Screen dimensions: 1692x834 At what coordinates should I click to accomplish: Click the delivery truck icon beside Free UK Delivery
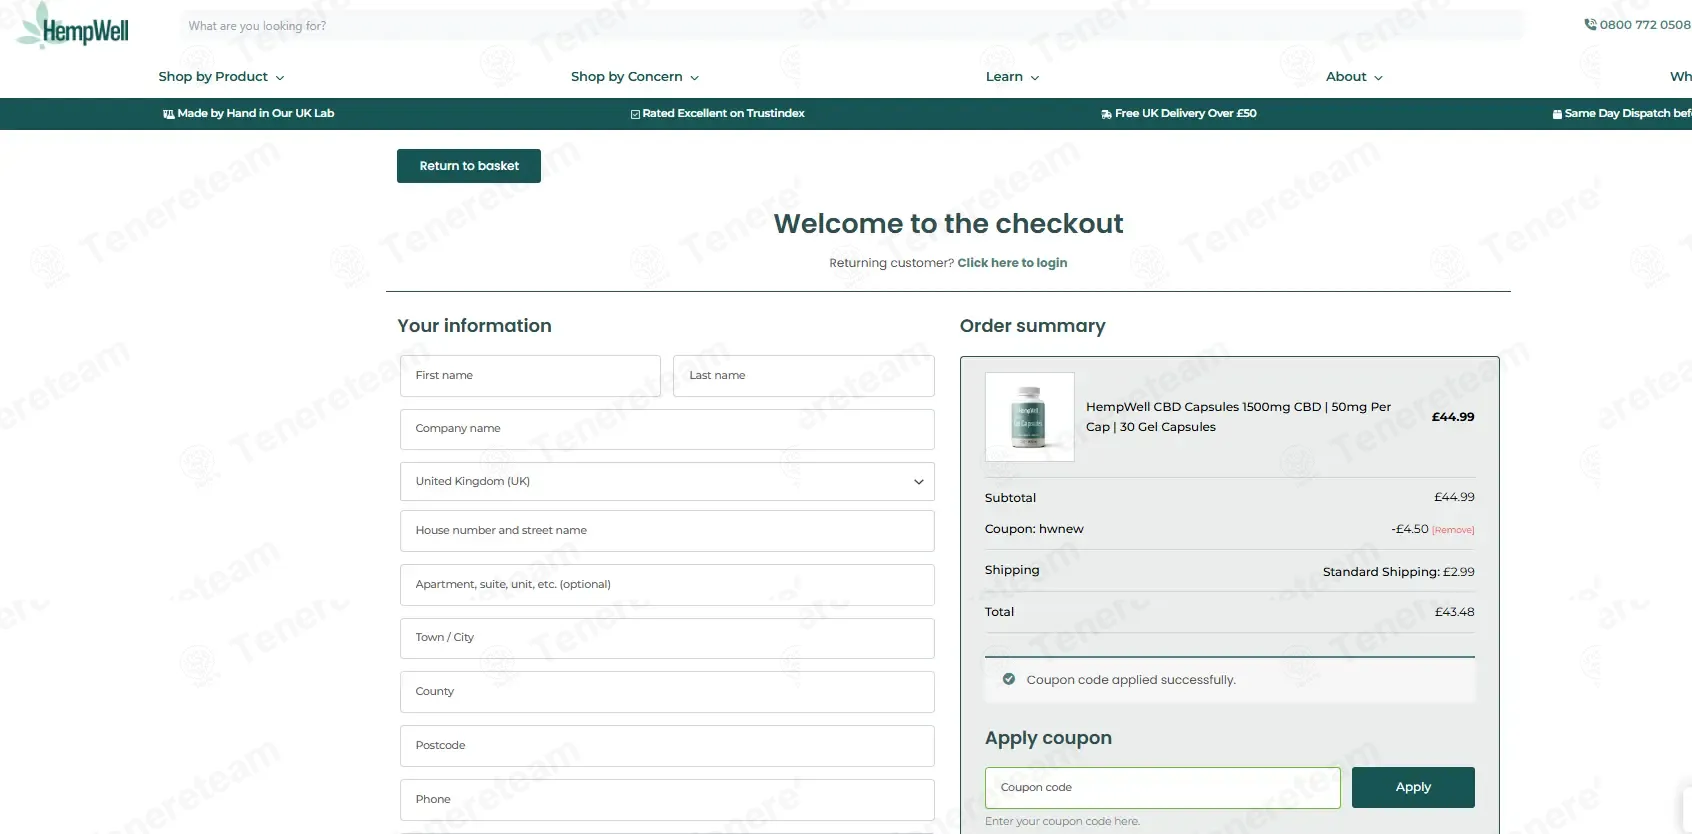point(1106,114)
